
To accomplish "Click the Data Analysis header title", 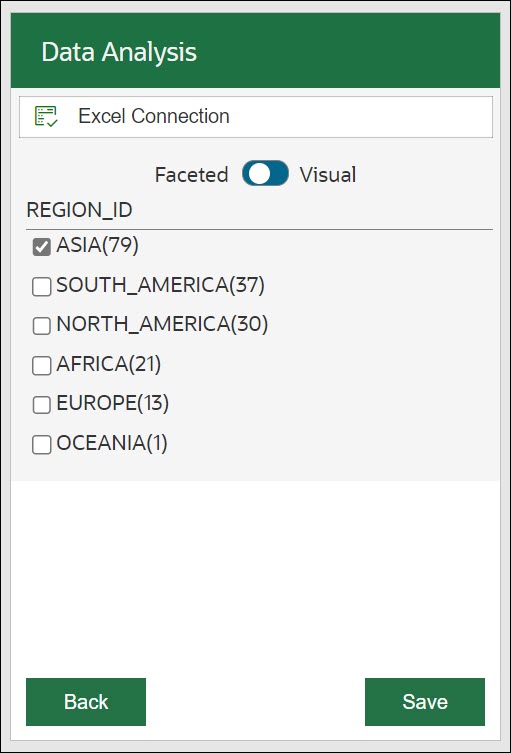I will click(119, 52).
